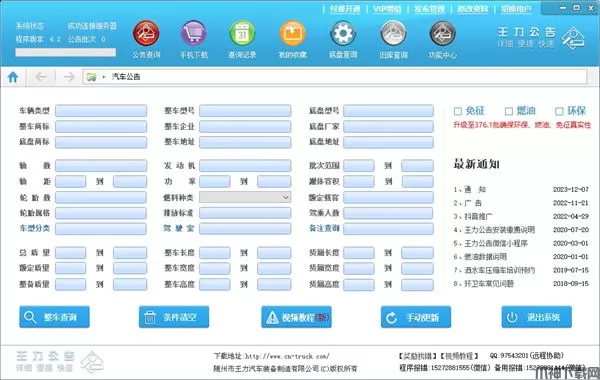The height and width of the screenshot is (380, 600).
Task: Open the 功能中心 dark icon
Action: click(442, 33)
